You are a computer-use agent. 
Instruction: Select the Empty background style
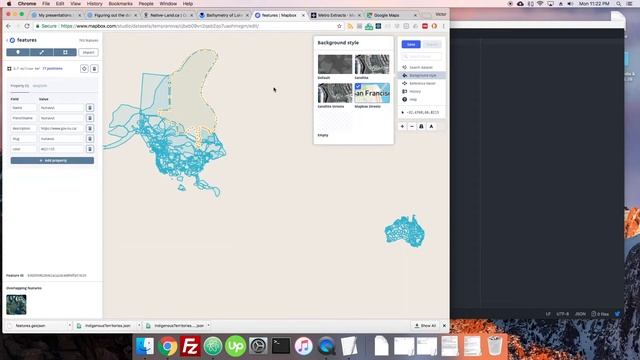click(335, 121)
